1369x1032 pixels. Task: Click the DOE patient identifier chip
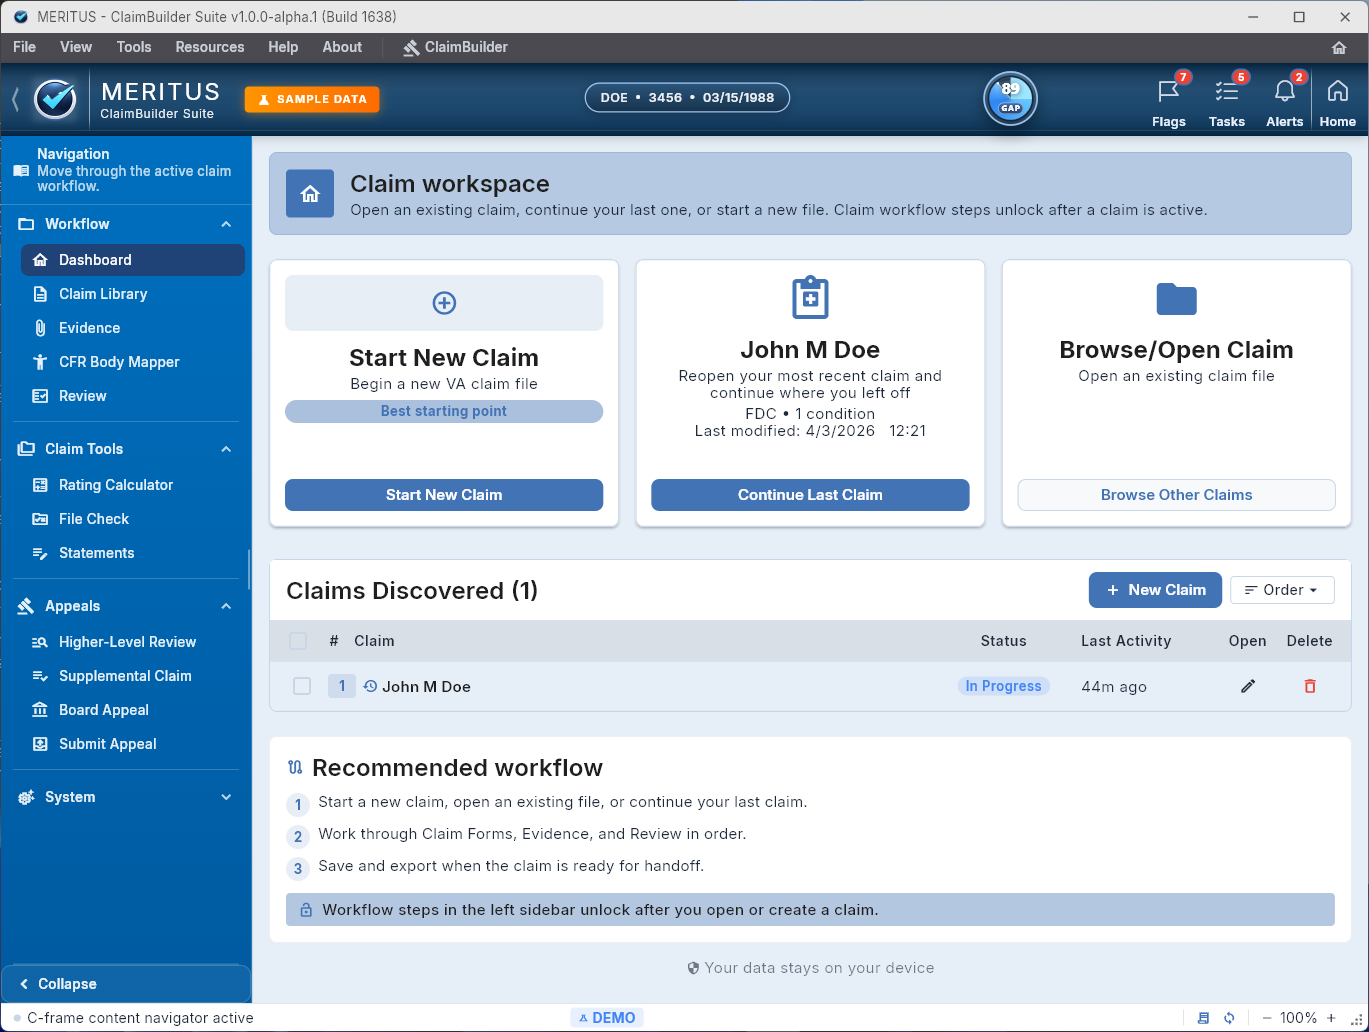pyautogui.click(x=686, y=97)
